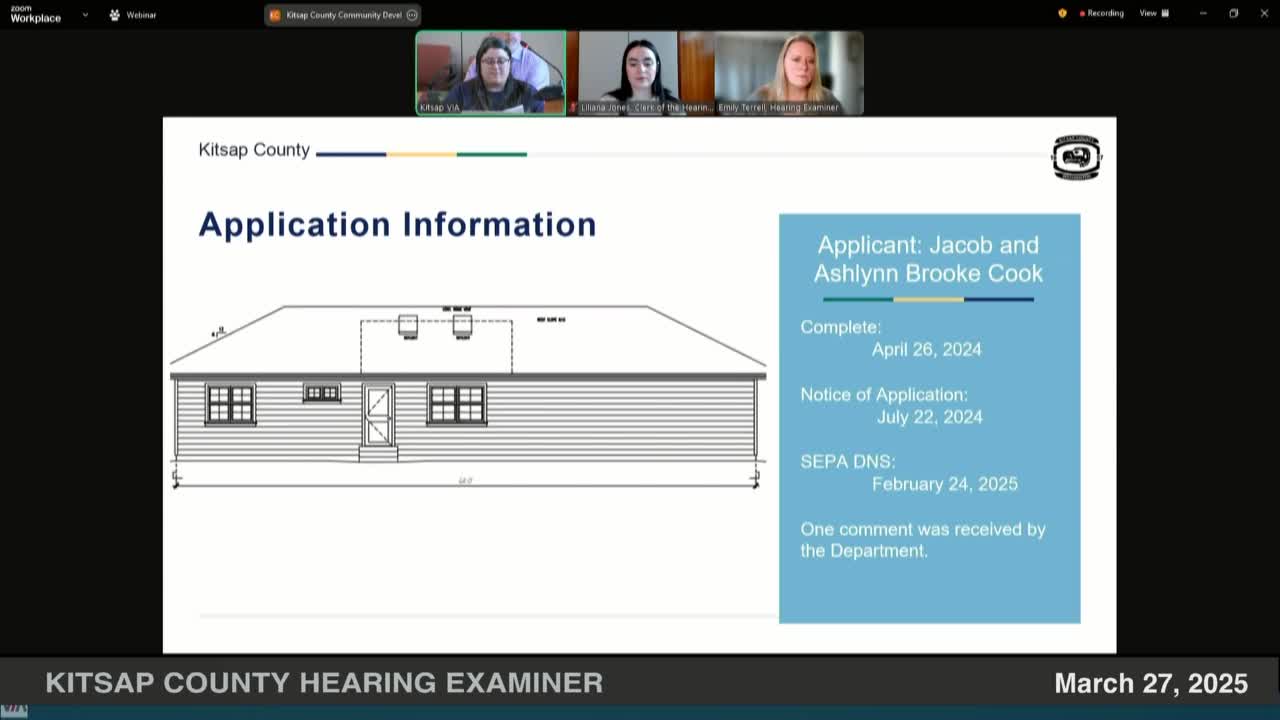Click the Kitsap County Hearing Examiner banner
1280x720 pixels.
pyautogui.click(x=324, y=683)
